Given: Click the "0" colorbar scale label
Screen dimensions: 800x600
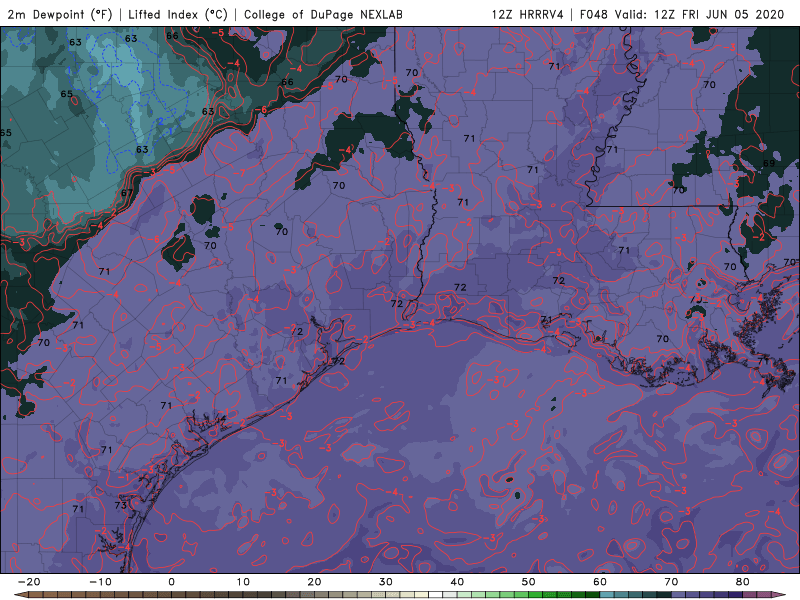Looking at the screenshot, I should point(171,582).
